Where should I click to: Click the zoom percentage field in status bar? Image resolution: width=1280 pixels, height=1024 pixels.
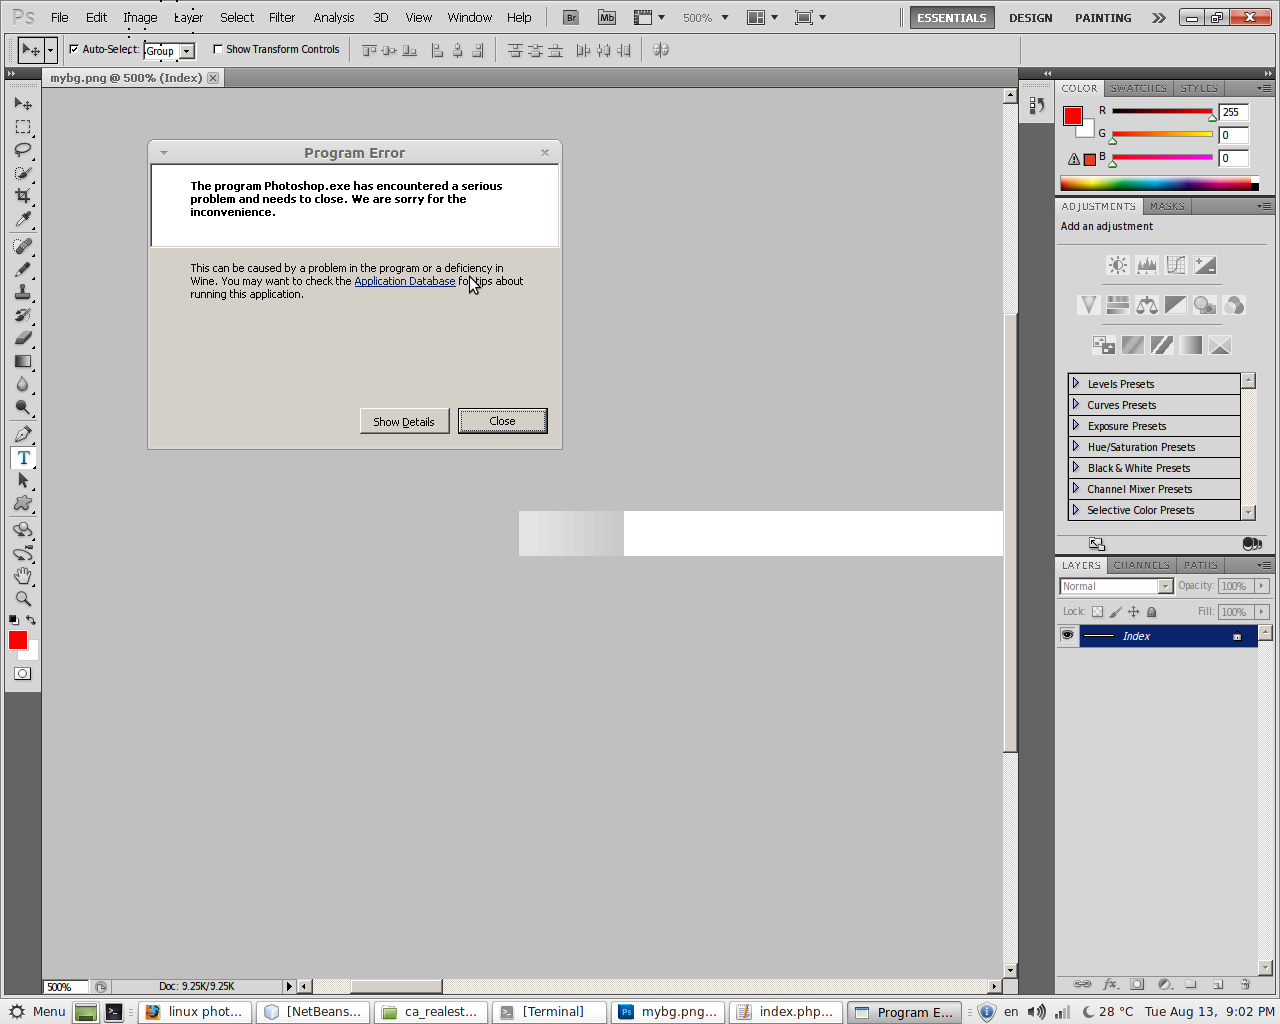65,987
